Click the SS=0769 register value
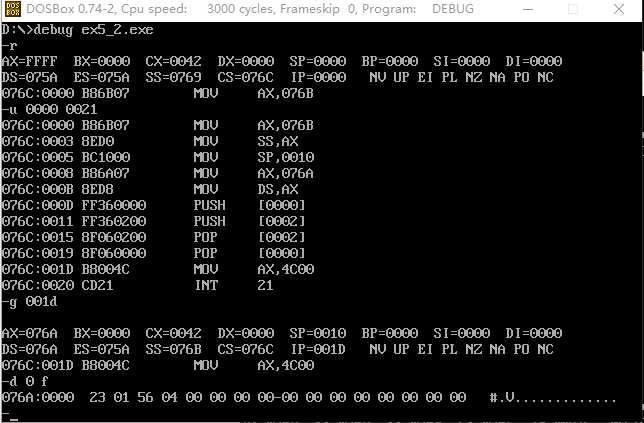Viewport: 644px width, 423px height. click(173, 77)
